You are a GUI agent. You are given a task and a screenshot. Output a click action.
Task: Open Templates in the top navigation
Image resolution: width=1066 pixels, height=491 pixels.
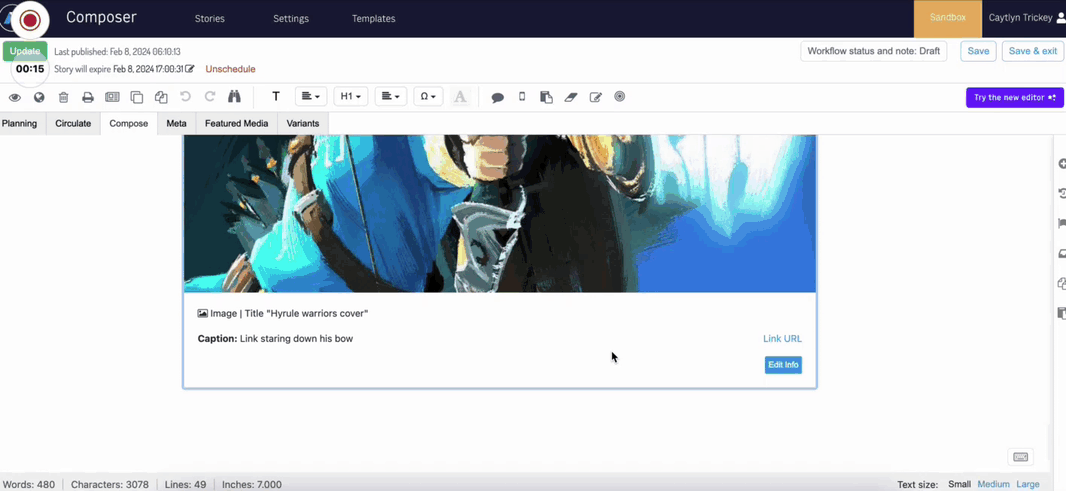tap(373, 19)
